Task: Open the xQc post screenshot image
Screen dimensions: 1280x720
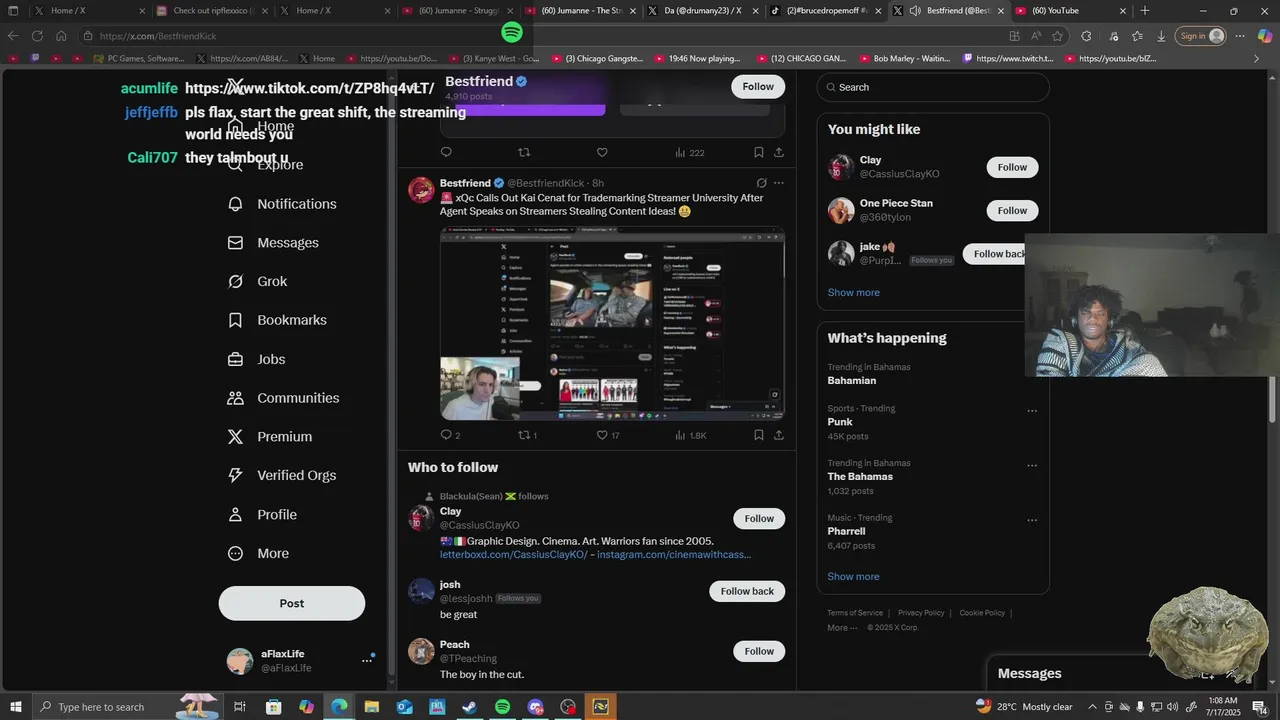Action: pyautogui.click(x=612, y=324)
